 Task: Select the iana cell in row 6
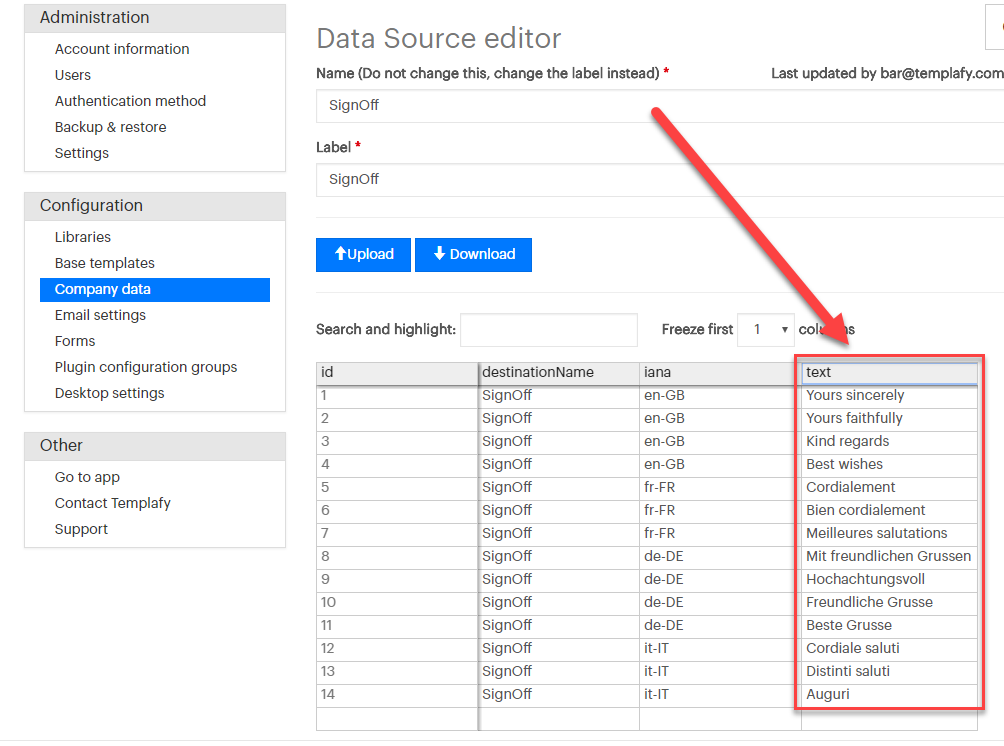pyautogui.click(x=720, y=511)
